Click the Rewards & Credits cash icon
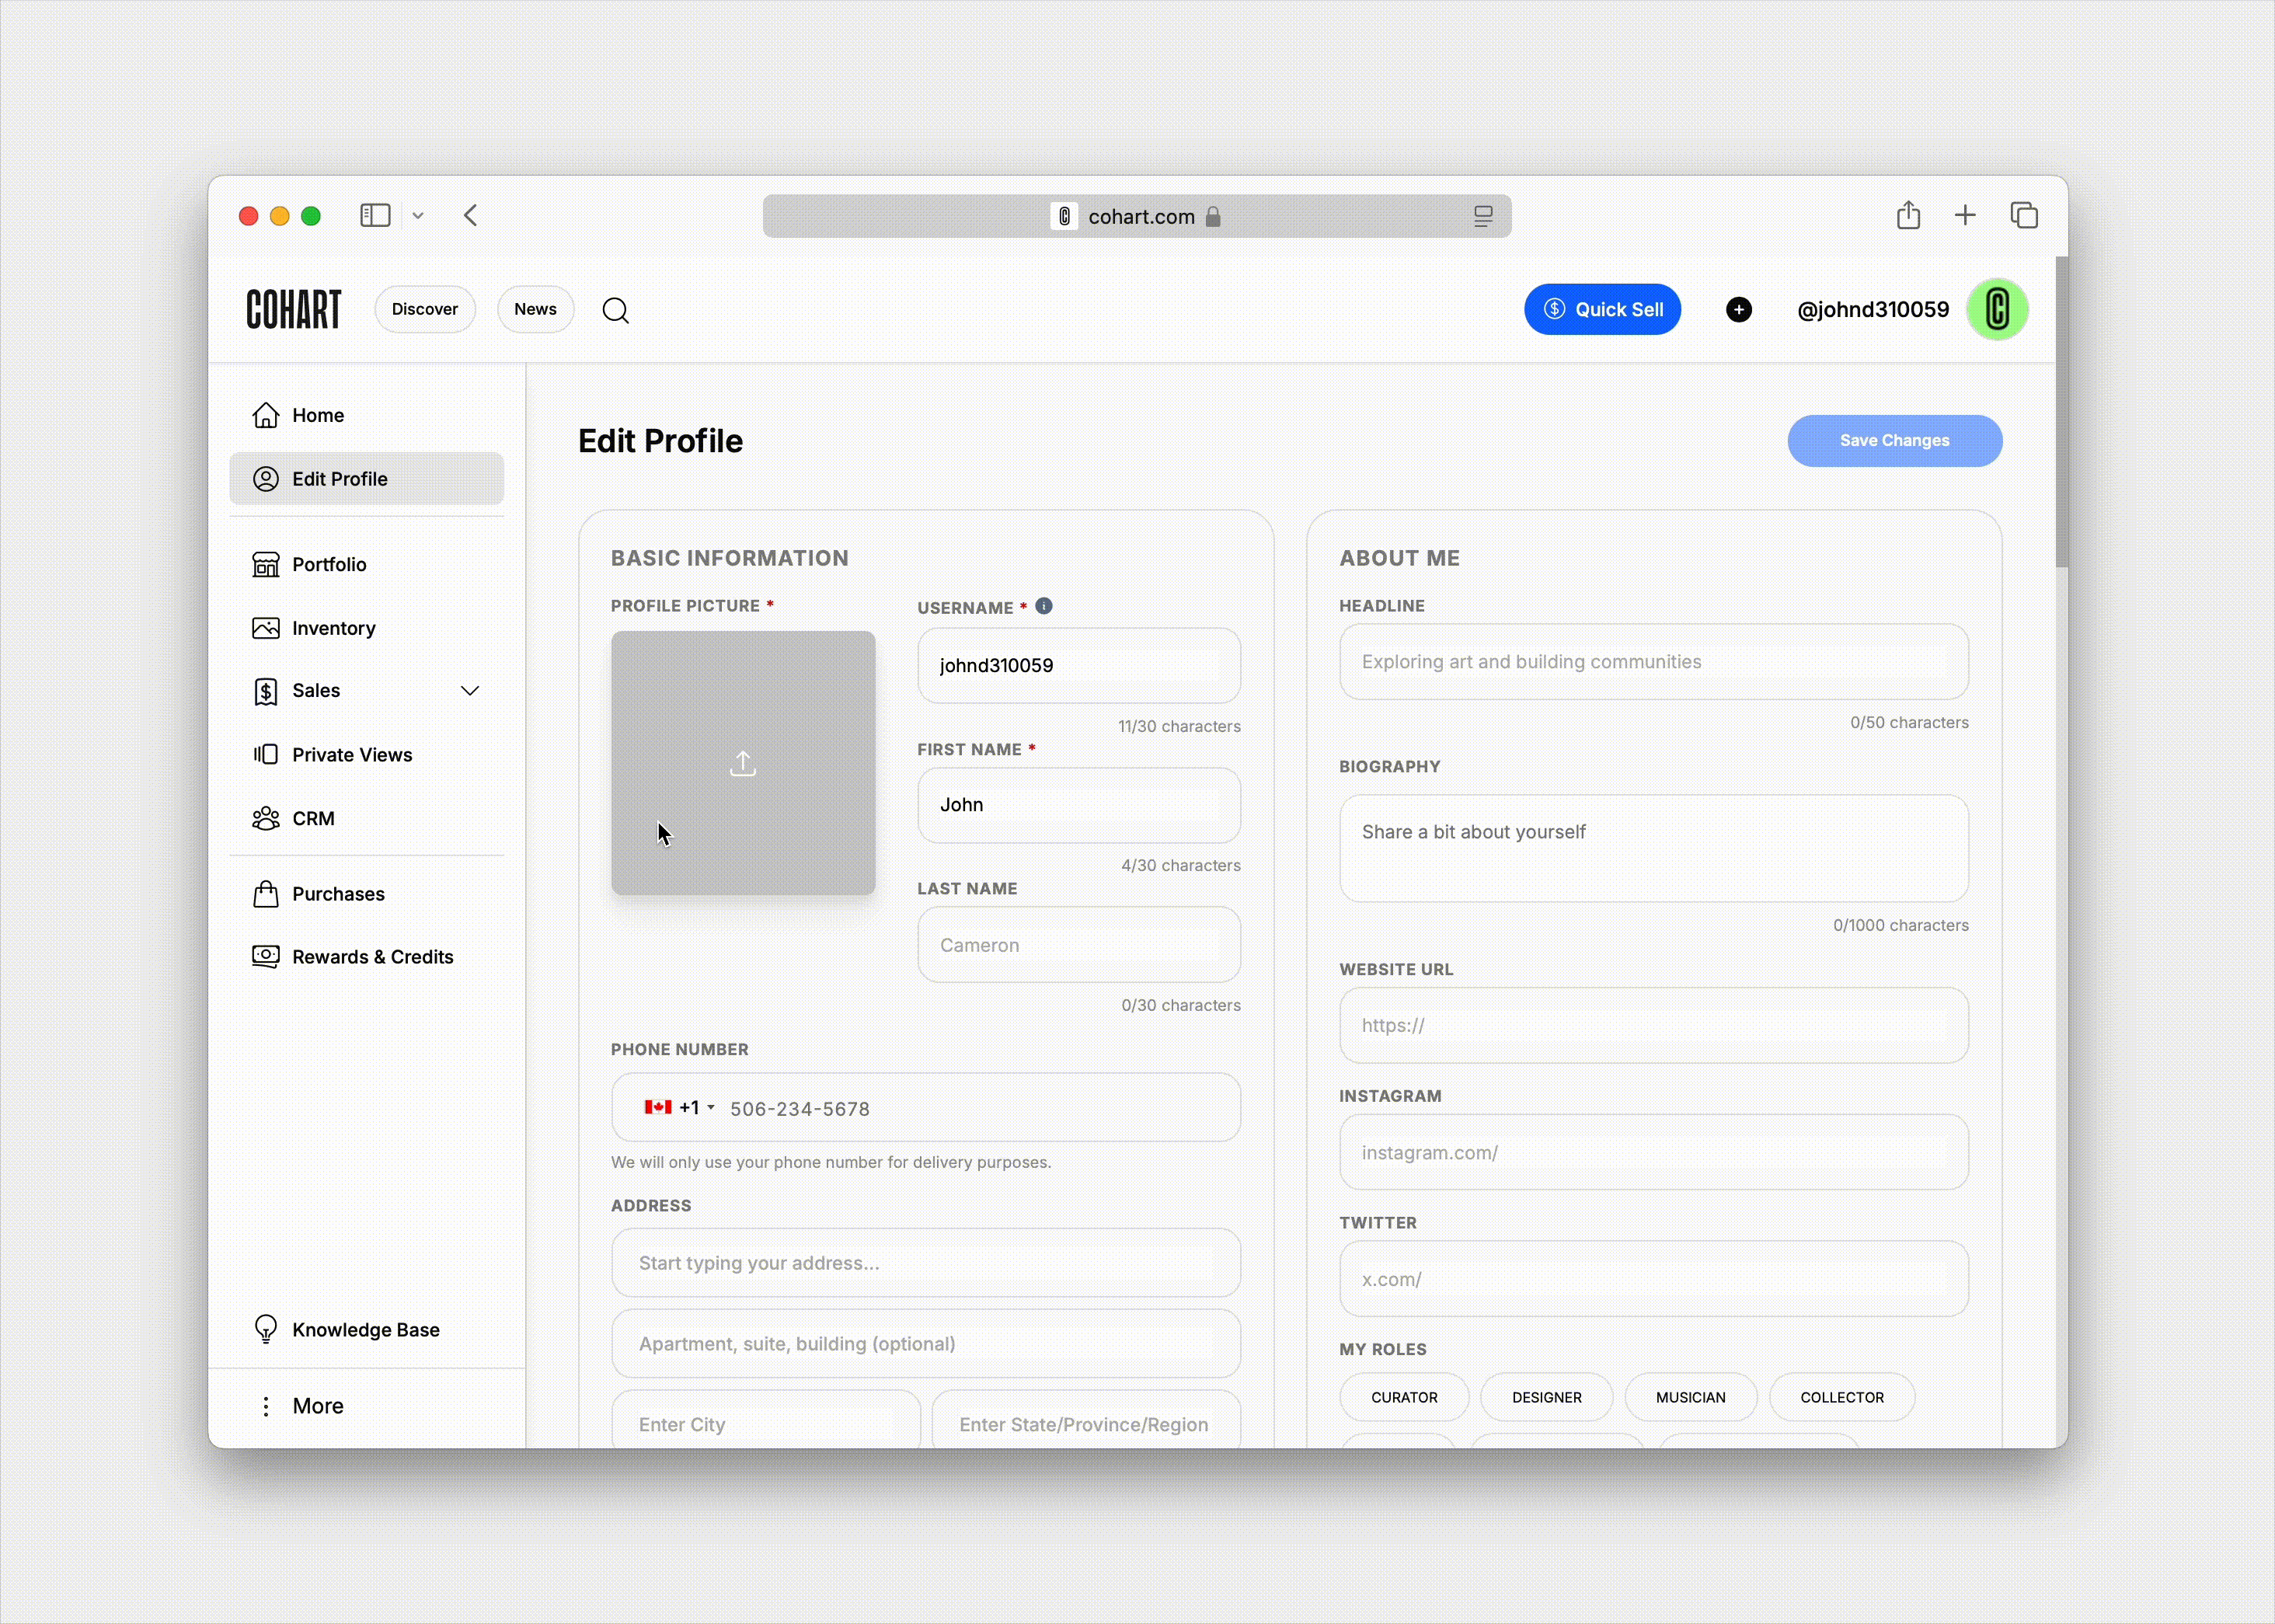Screen dimensions: 2275x1624 click(x=266, y=957)
